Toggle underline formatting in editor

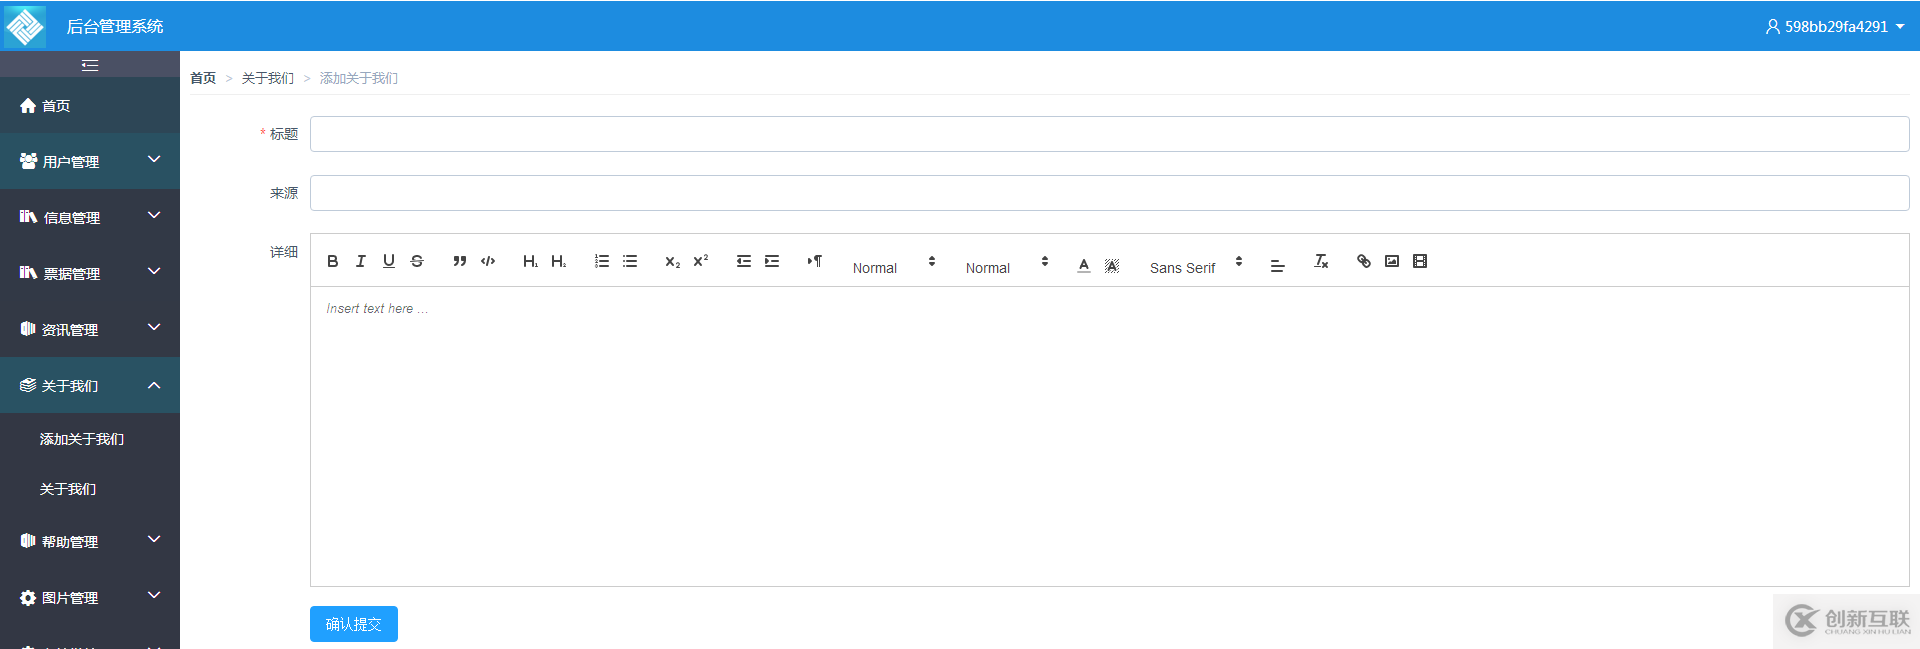[389, 261]
